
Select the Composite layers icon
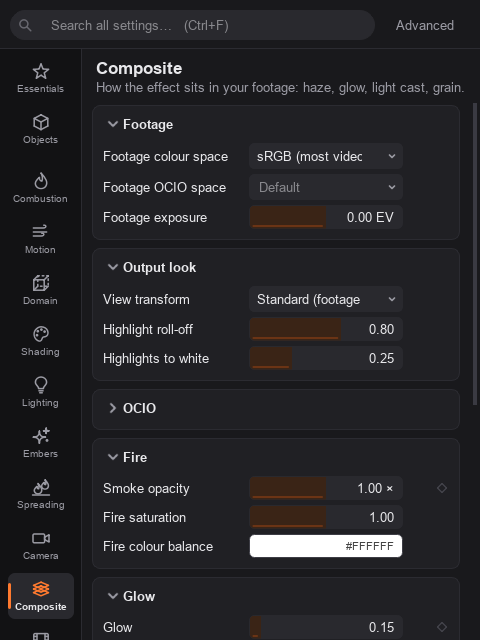[x=41, y=589]
